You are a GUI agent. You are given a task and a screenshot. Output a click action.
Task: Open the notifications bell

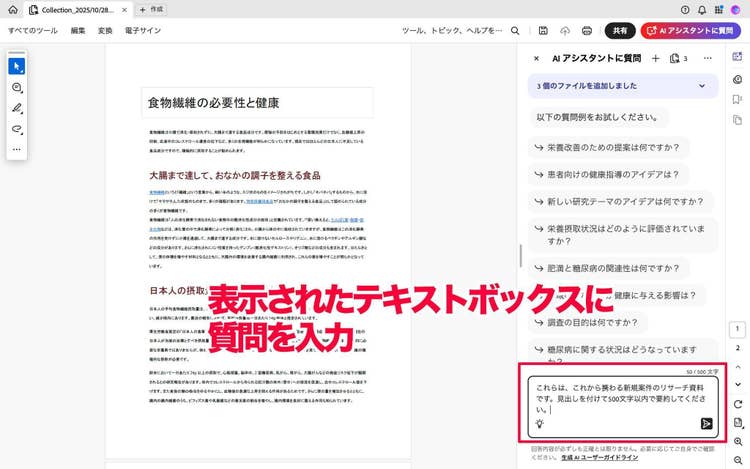click(x=702, y=9)
